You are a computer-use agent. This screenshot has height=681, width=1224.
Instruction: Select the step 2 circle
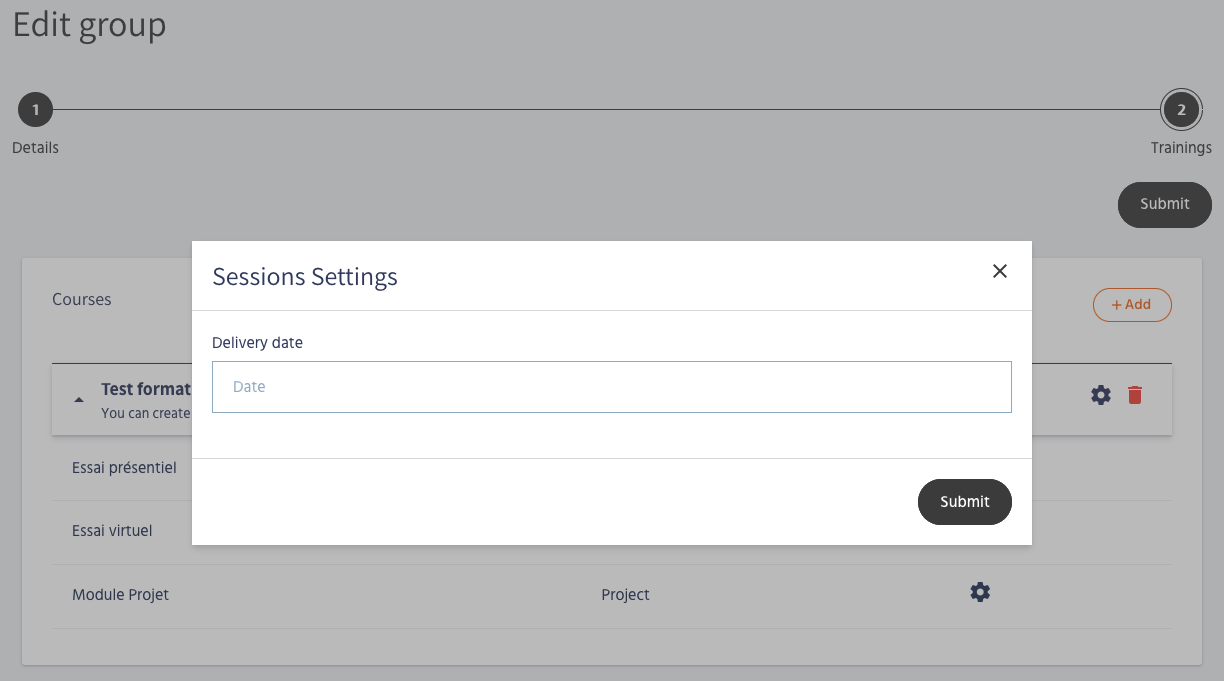1180,110
